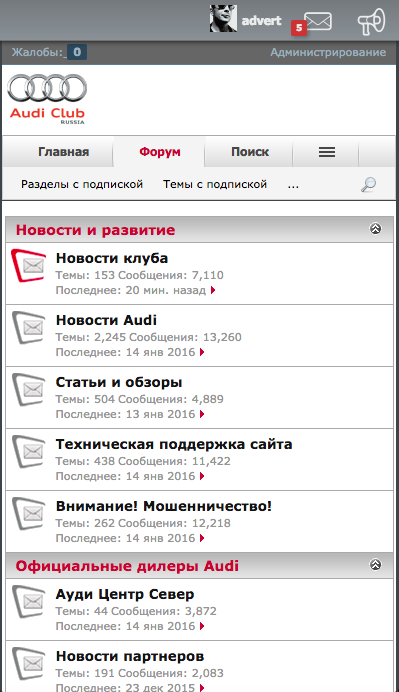Go to last post in Техническая поддержка сайта

click(202, 476)
